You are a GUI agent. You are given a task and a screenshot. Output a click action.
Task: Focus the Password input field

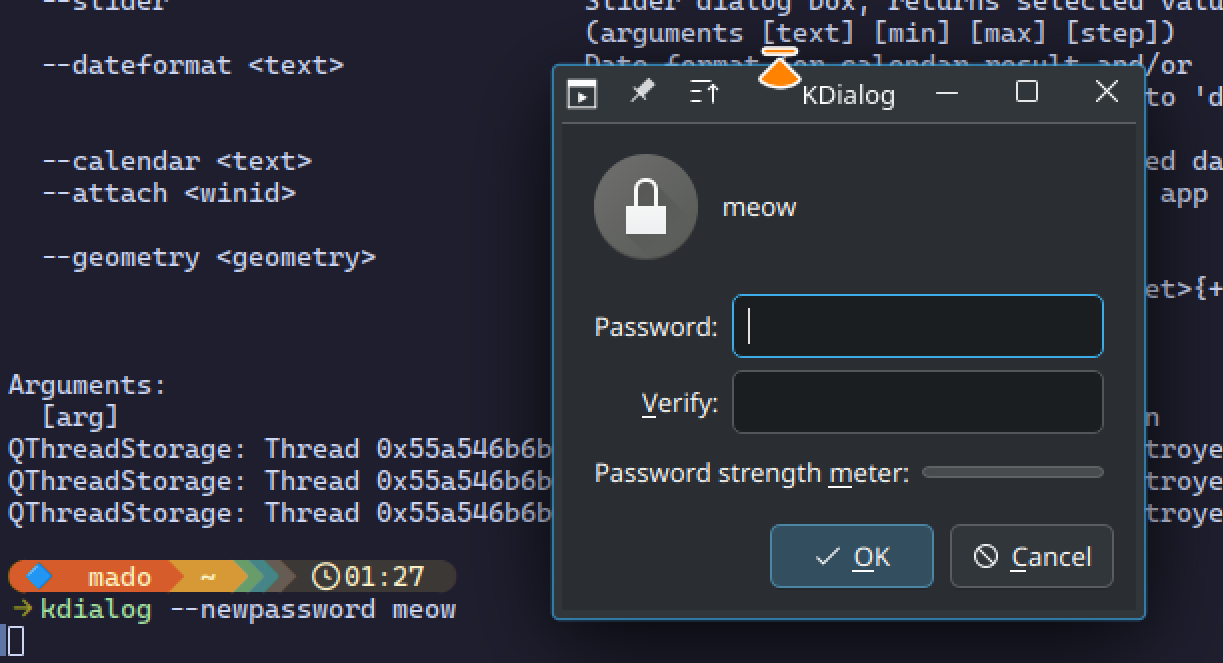click(917, 326)
